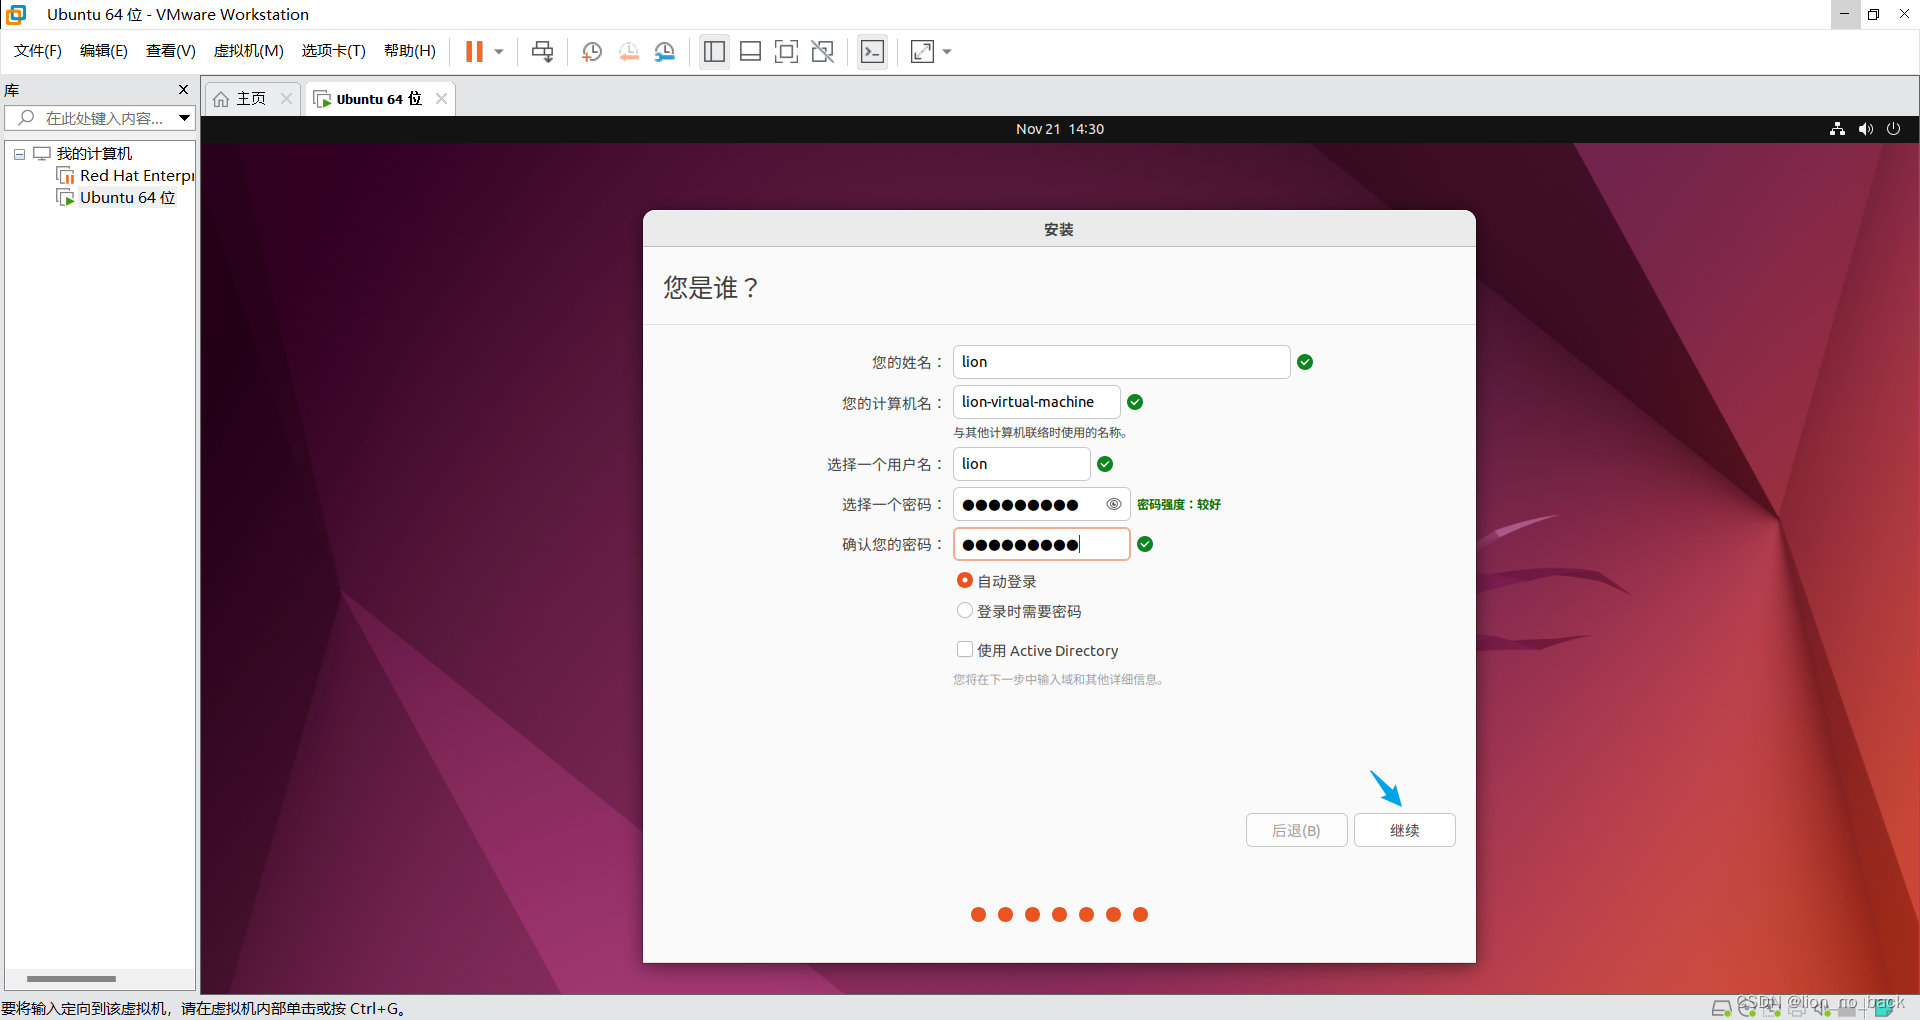
Task: Click the 选择一个用户名 username field
Action: pyautogui.click(x=1021, y=464)
